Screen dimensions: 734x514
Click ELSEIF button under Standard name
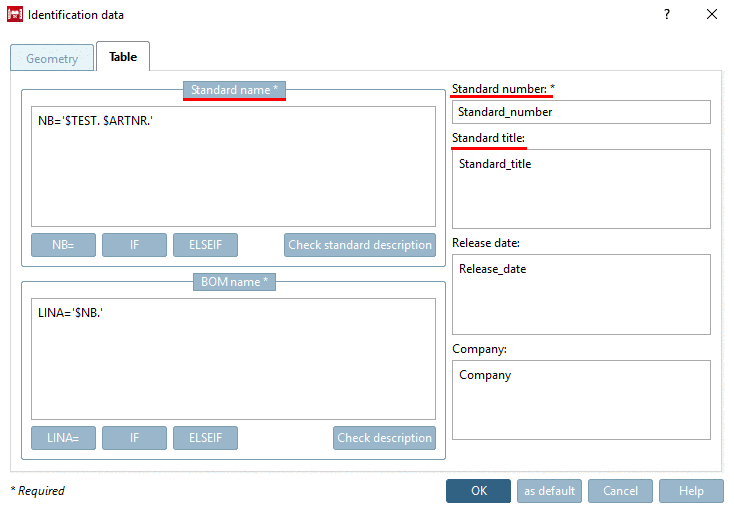[x=205, y=245]
